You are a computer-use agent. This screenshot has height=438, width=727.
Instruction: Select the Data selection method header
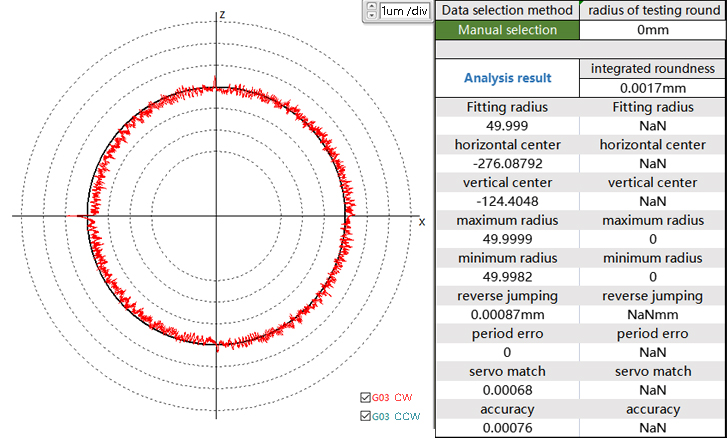coord(508,10)
